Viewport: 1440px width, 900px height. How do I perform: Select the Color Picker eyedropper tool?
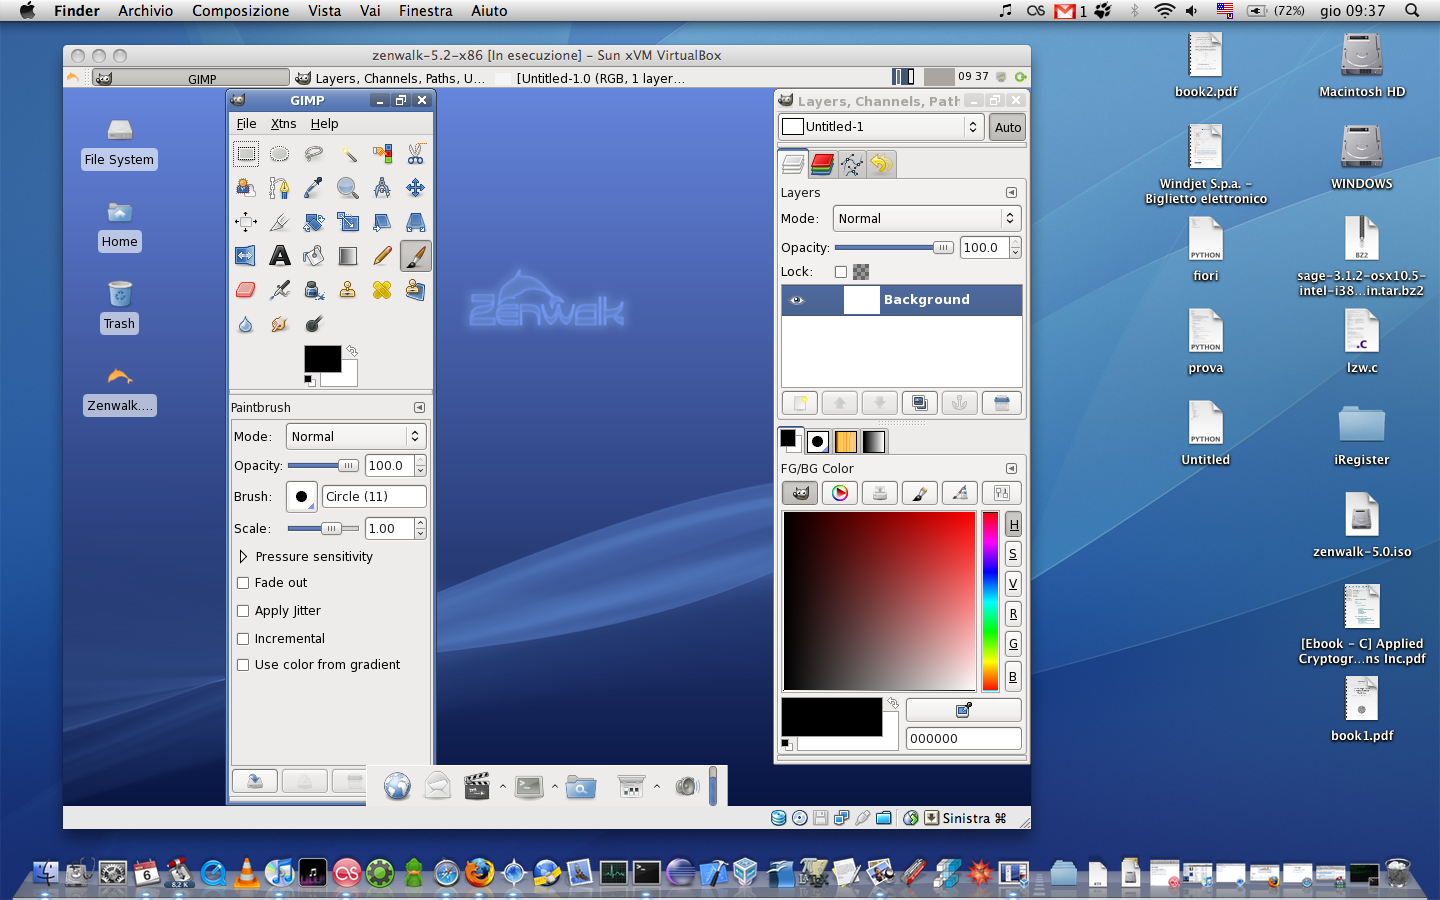pyautogui.click(x=313, y=188)
